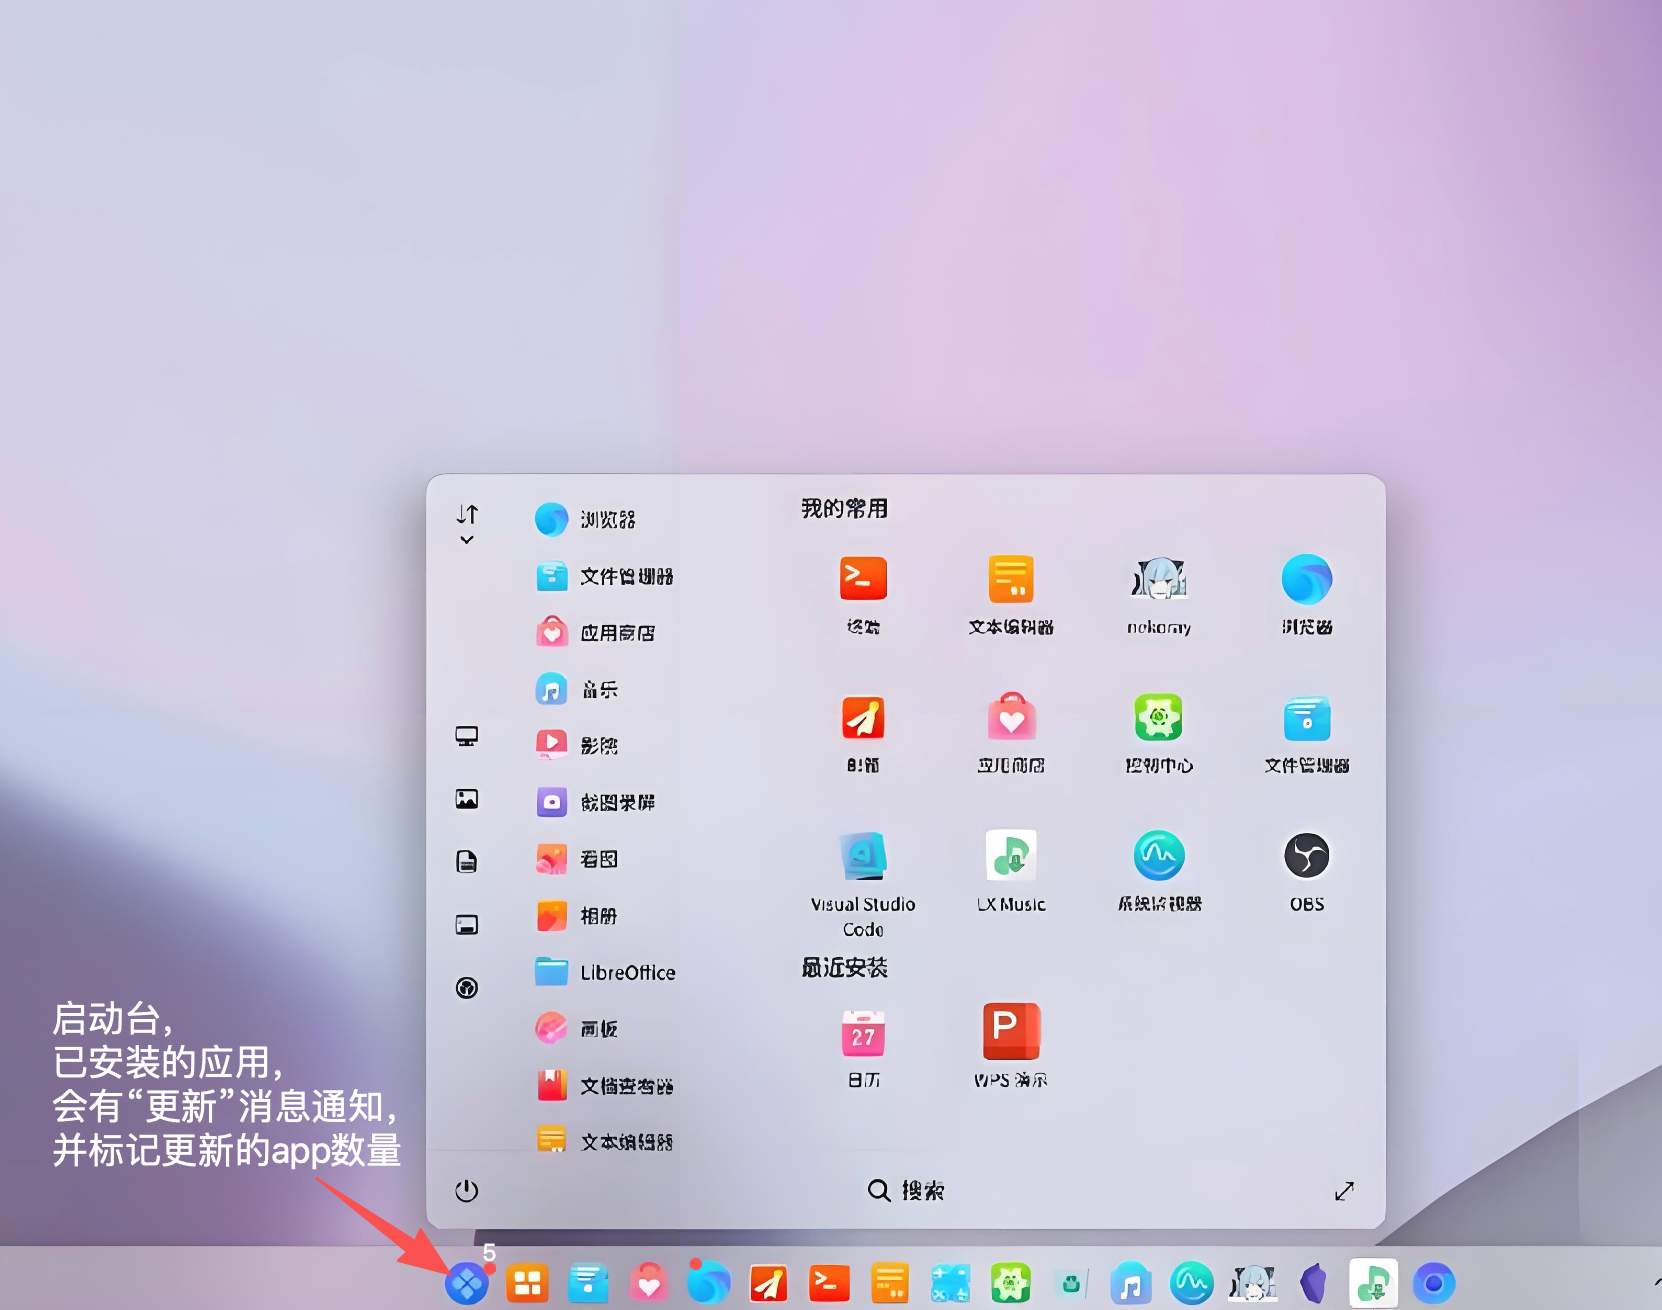Image resolution: width=1662 pixels, height=1310 pixels.
Task: Launch the browser from favorites grid
Action: point(1307,579)
